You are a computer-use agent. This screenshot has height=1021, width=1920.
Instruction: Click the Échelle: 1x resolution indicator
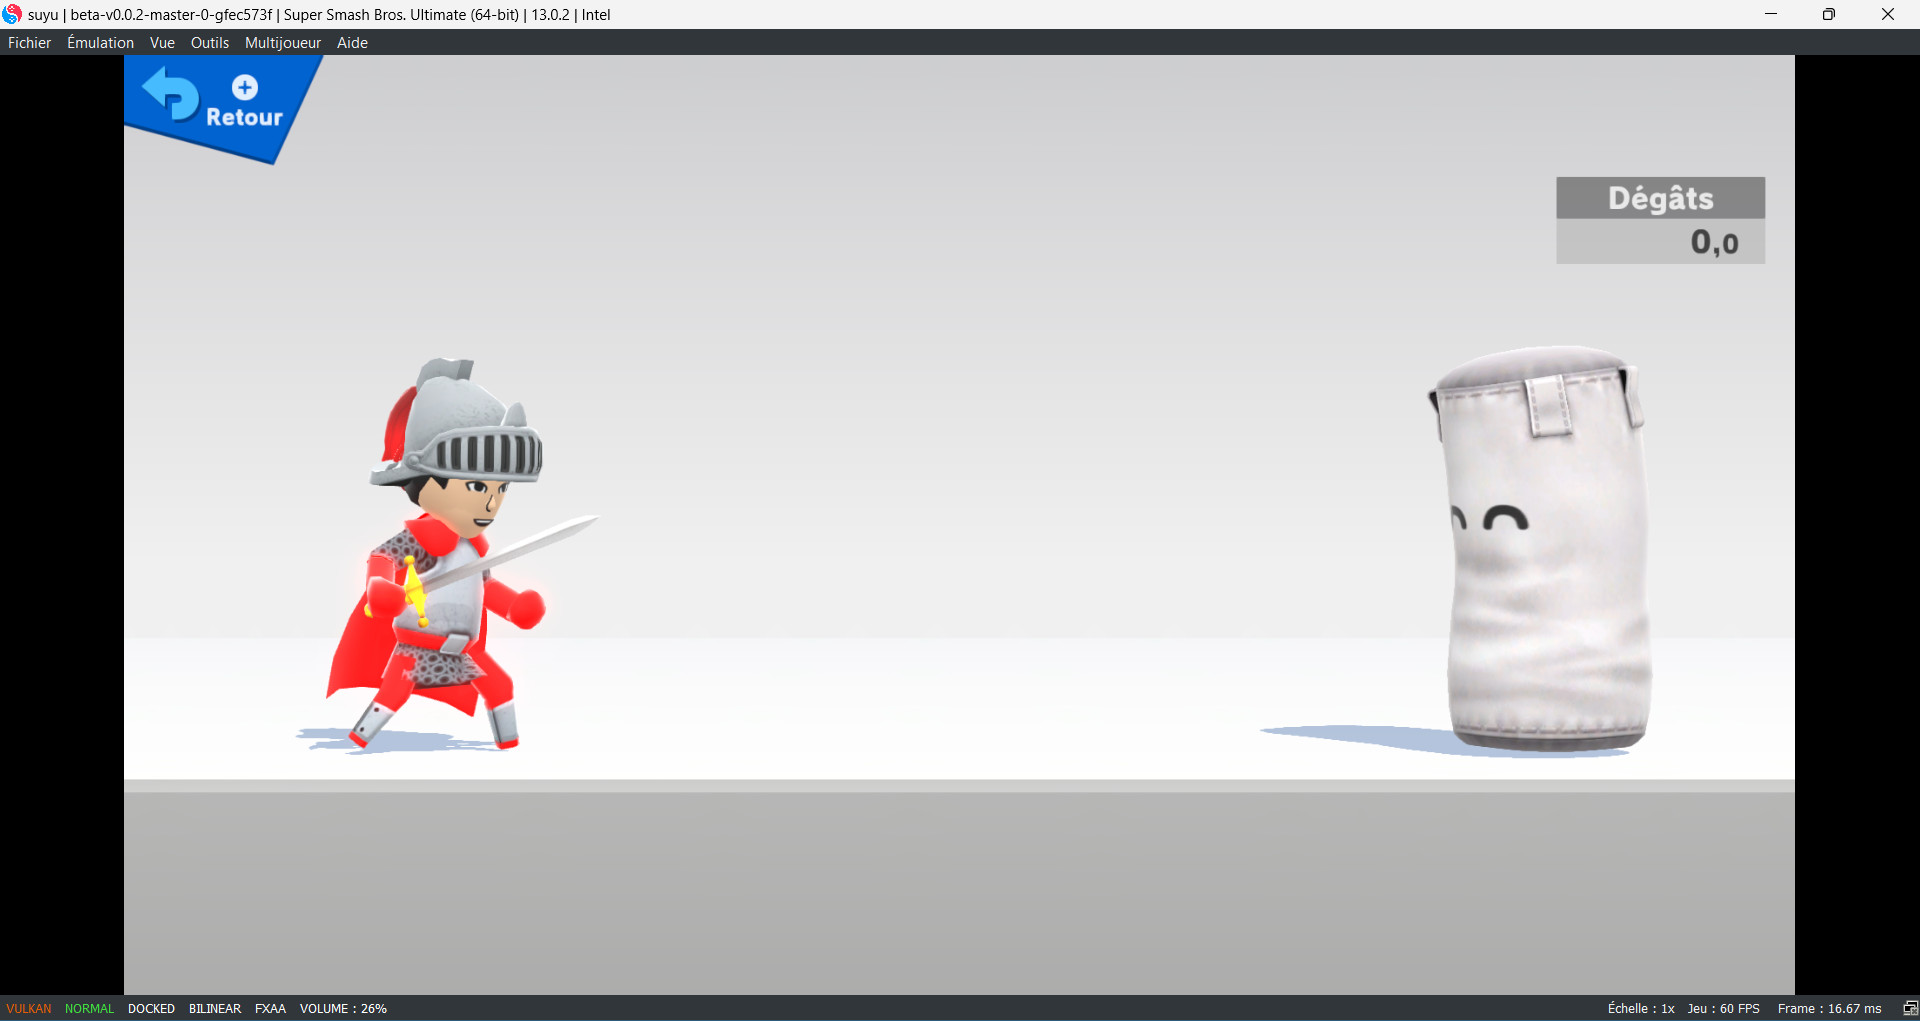[1640, 1008]
